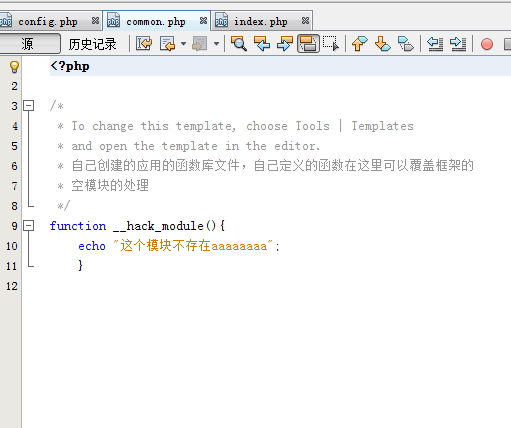The image size is (511, 428).
Task: Toggle Highlight Search button
Action: coord(308,44)
